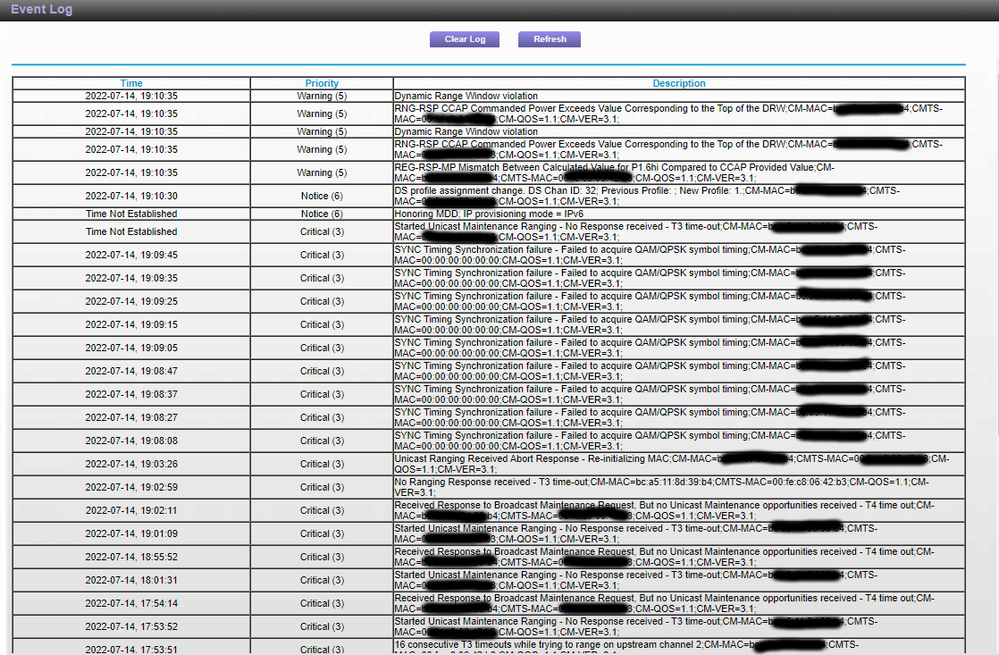Click the DS profile assignment change description
Image resolution: width=999 pixels, height=655 pixels.
tap(647, 196)
